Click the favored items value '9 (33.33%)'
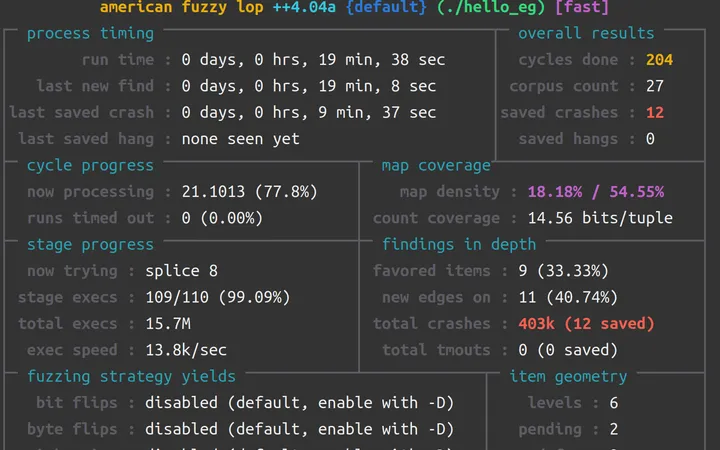Viewport: 720px width, 450px height. coord(563,271)
